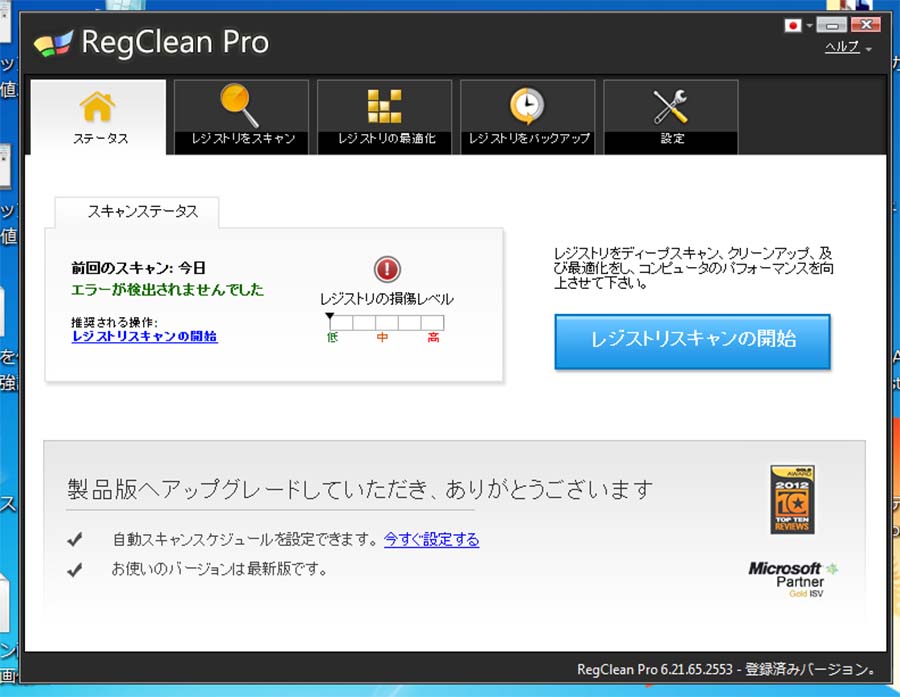The height and width of the screenshot is (697, 900).
Task: Select the スキャンステータス panel tab
Action: [137, 212]
